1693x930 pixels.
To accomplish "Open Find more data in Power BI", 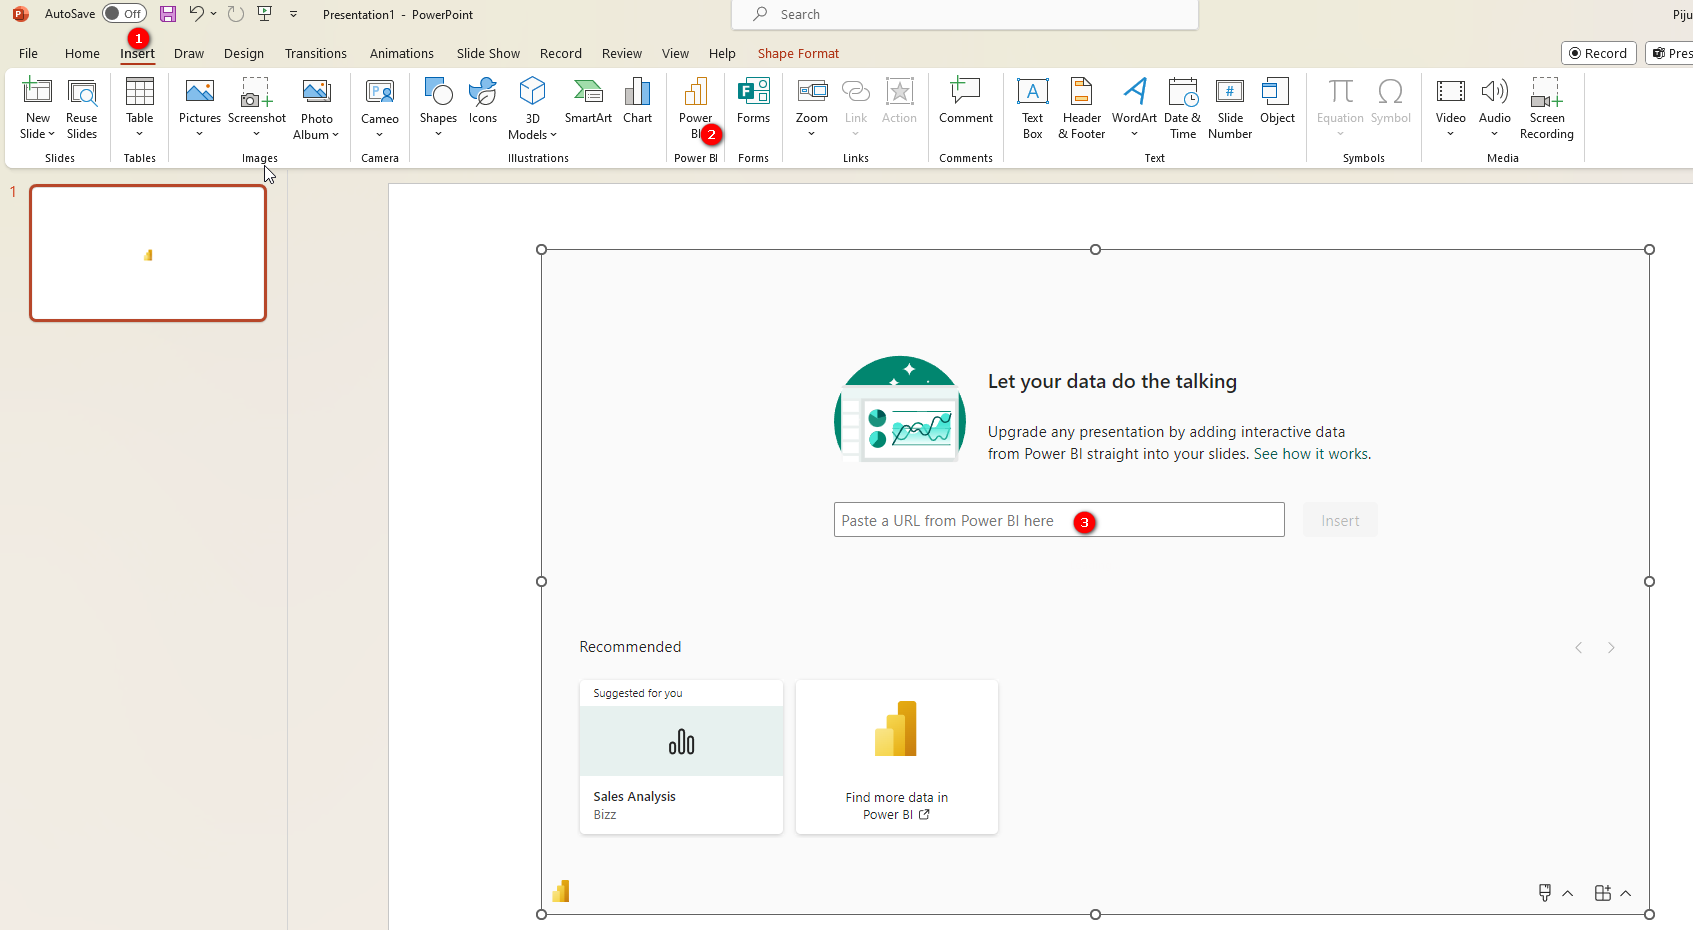I will pyautogui.click(x=897, y=757).
